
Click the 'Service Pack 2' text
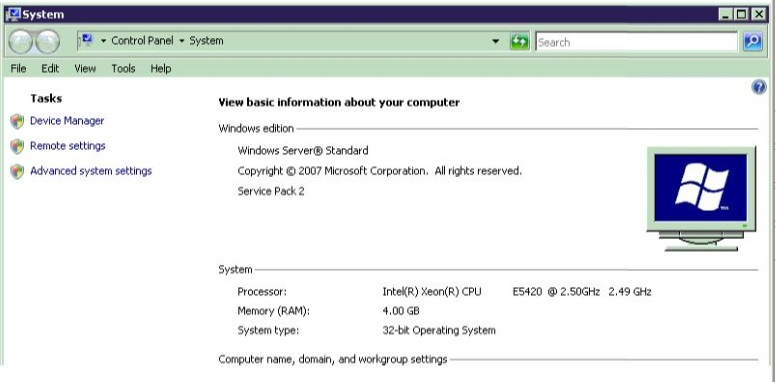point(271,191)
